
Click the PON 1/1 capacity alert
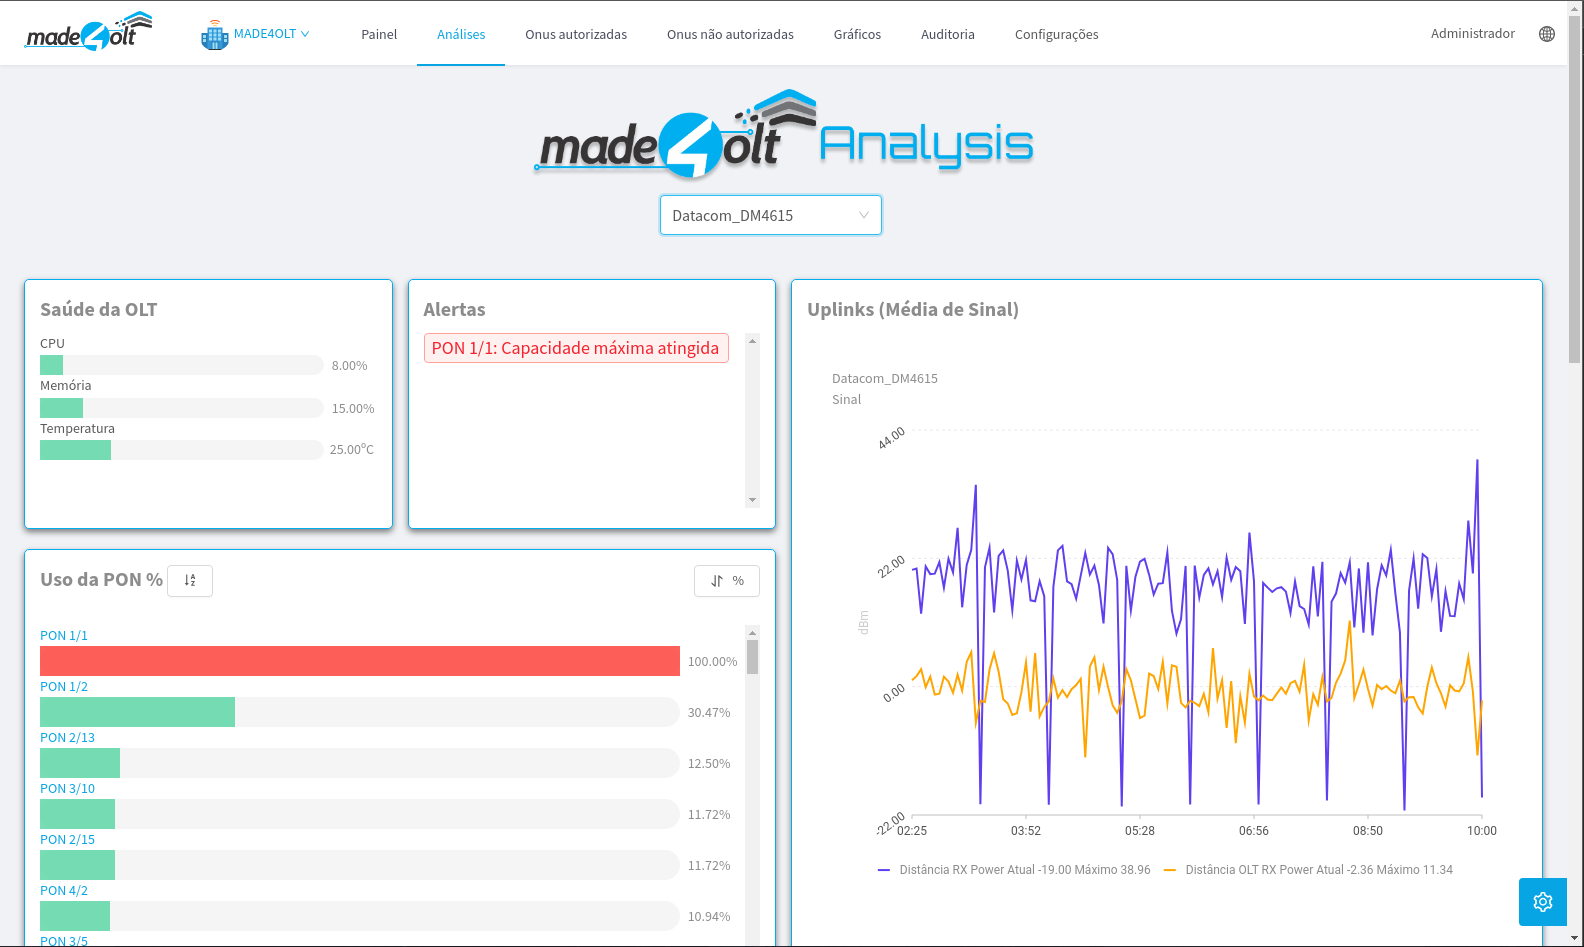[575, 348]
